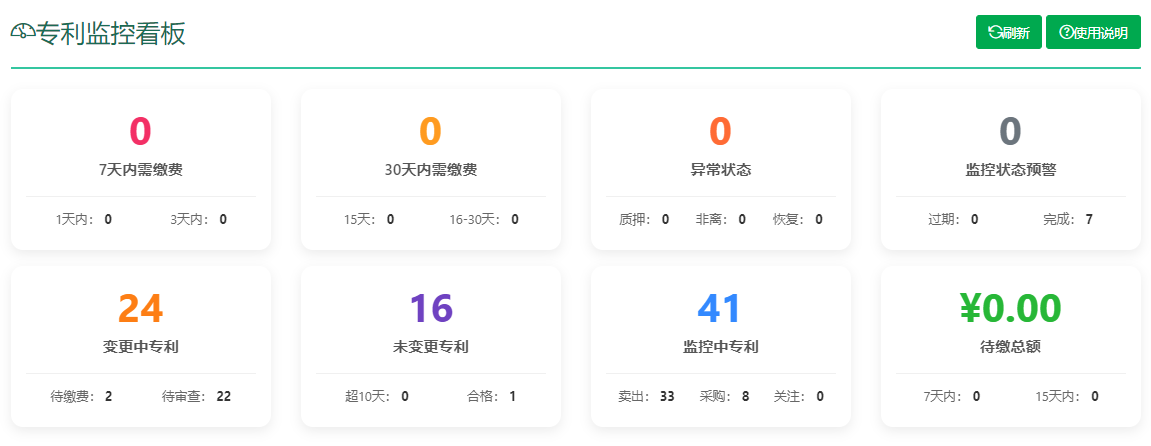Select the 异常状态 count of 0
The width and height of the screenshot is (1151, 446).
pyautogui.click(x=720, y=131)
